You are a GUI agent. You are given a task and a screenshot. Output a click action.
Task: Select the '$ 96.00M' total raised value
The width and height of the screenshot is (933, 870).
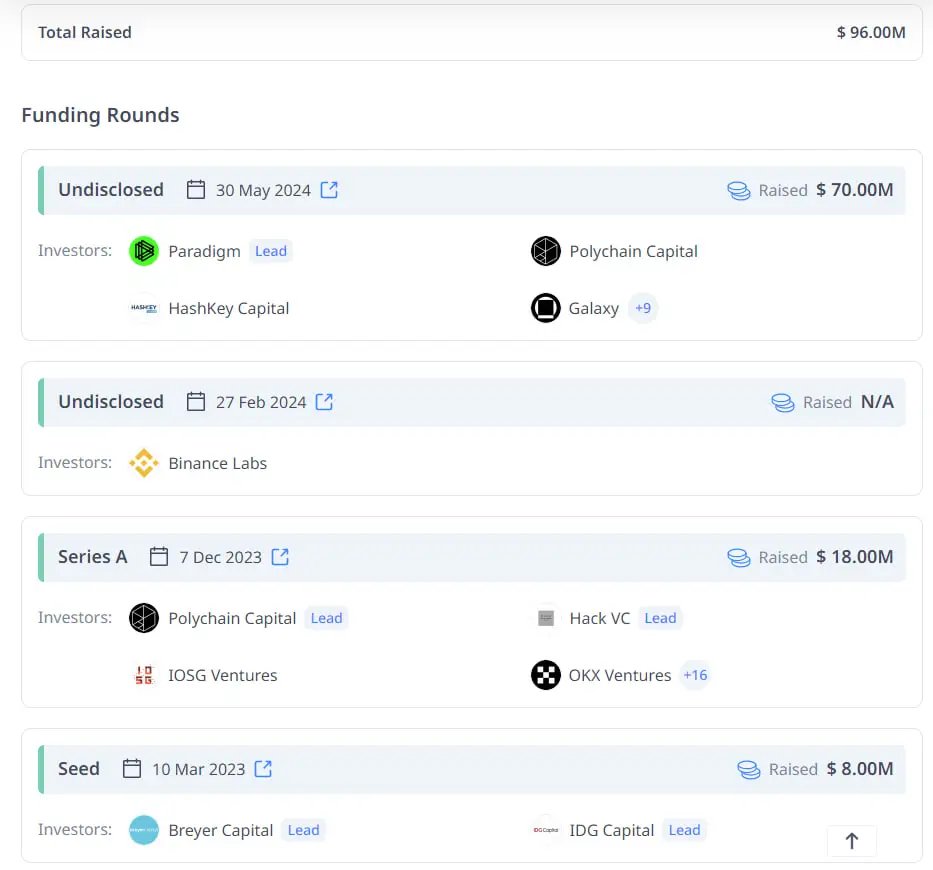tap(871, 32)
